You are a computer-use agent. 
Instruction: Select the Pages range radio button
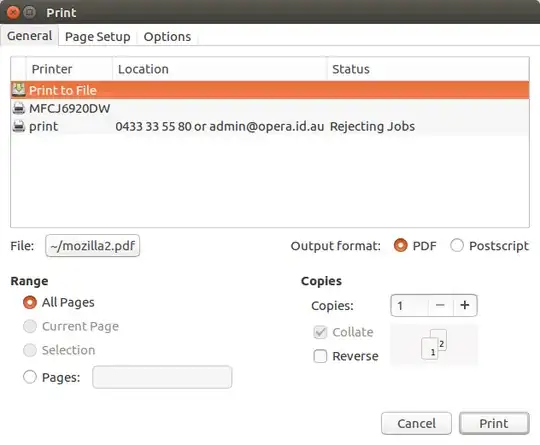click(30, 377)
